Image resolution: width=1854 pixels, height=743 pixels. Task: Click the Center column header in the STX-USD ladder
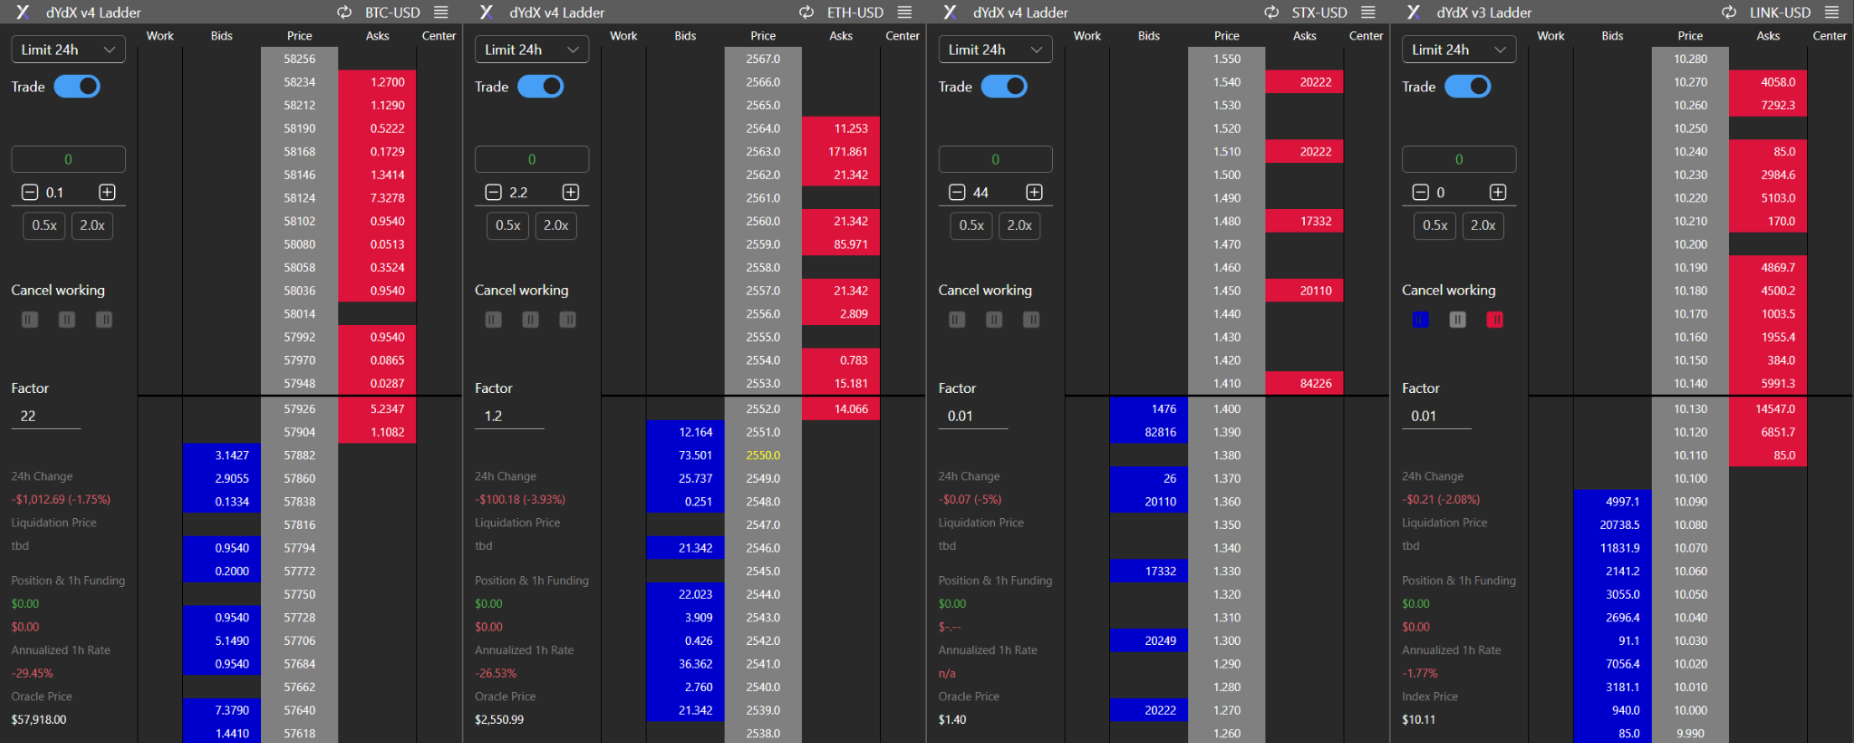(x=1365, y=36)
